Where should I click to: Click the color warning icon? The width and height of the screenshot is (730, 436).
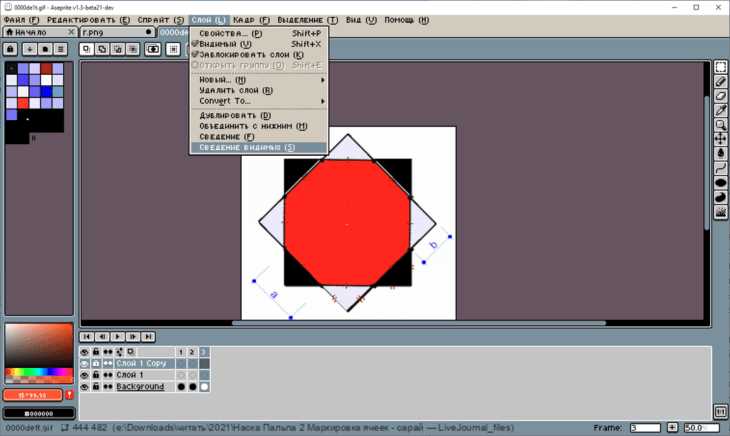[69, 395]
